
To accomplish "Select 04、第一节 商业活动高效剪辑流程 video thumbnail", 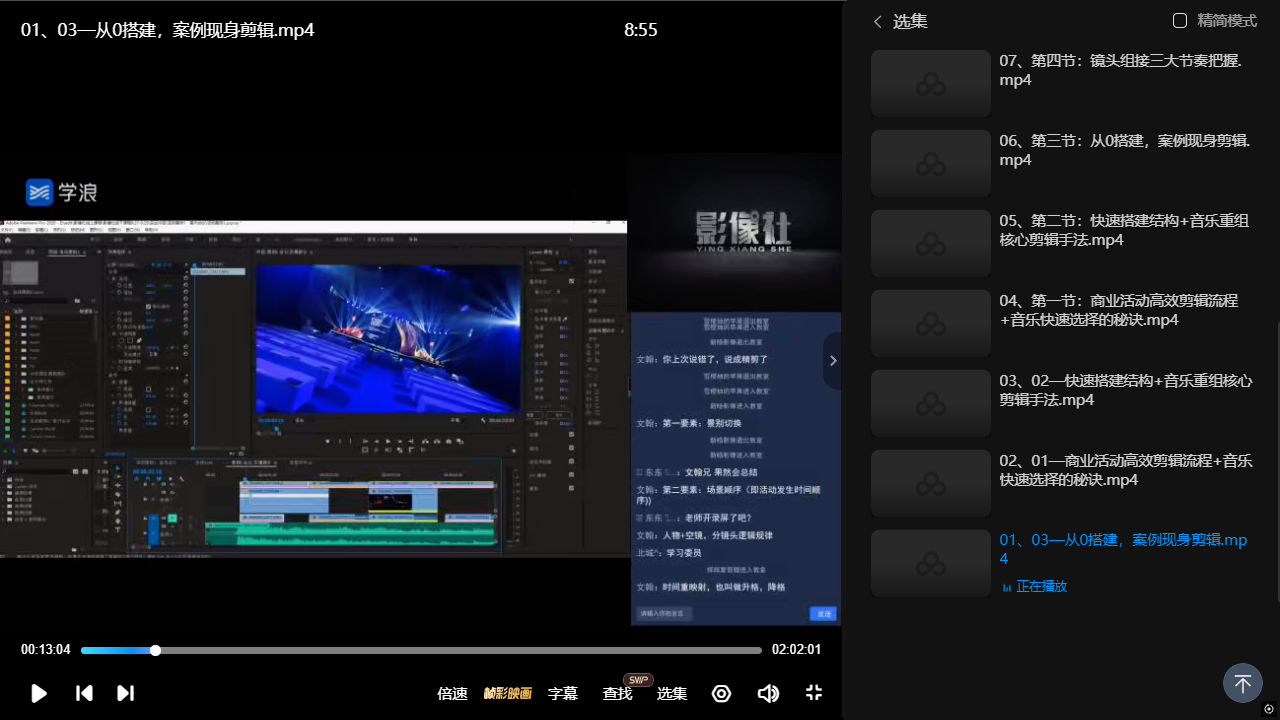I will pyautogui.click(x=931, y=324).
